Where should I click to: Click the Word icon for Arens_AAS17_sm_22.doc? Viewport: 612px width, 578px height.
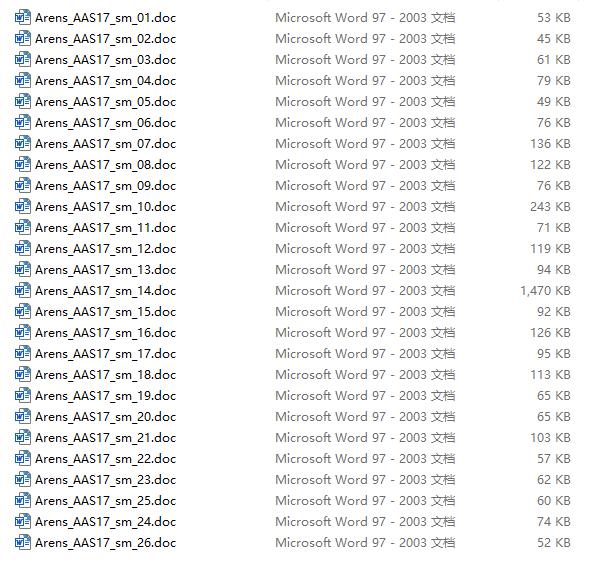[23, 459]
